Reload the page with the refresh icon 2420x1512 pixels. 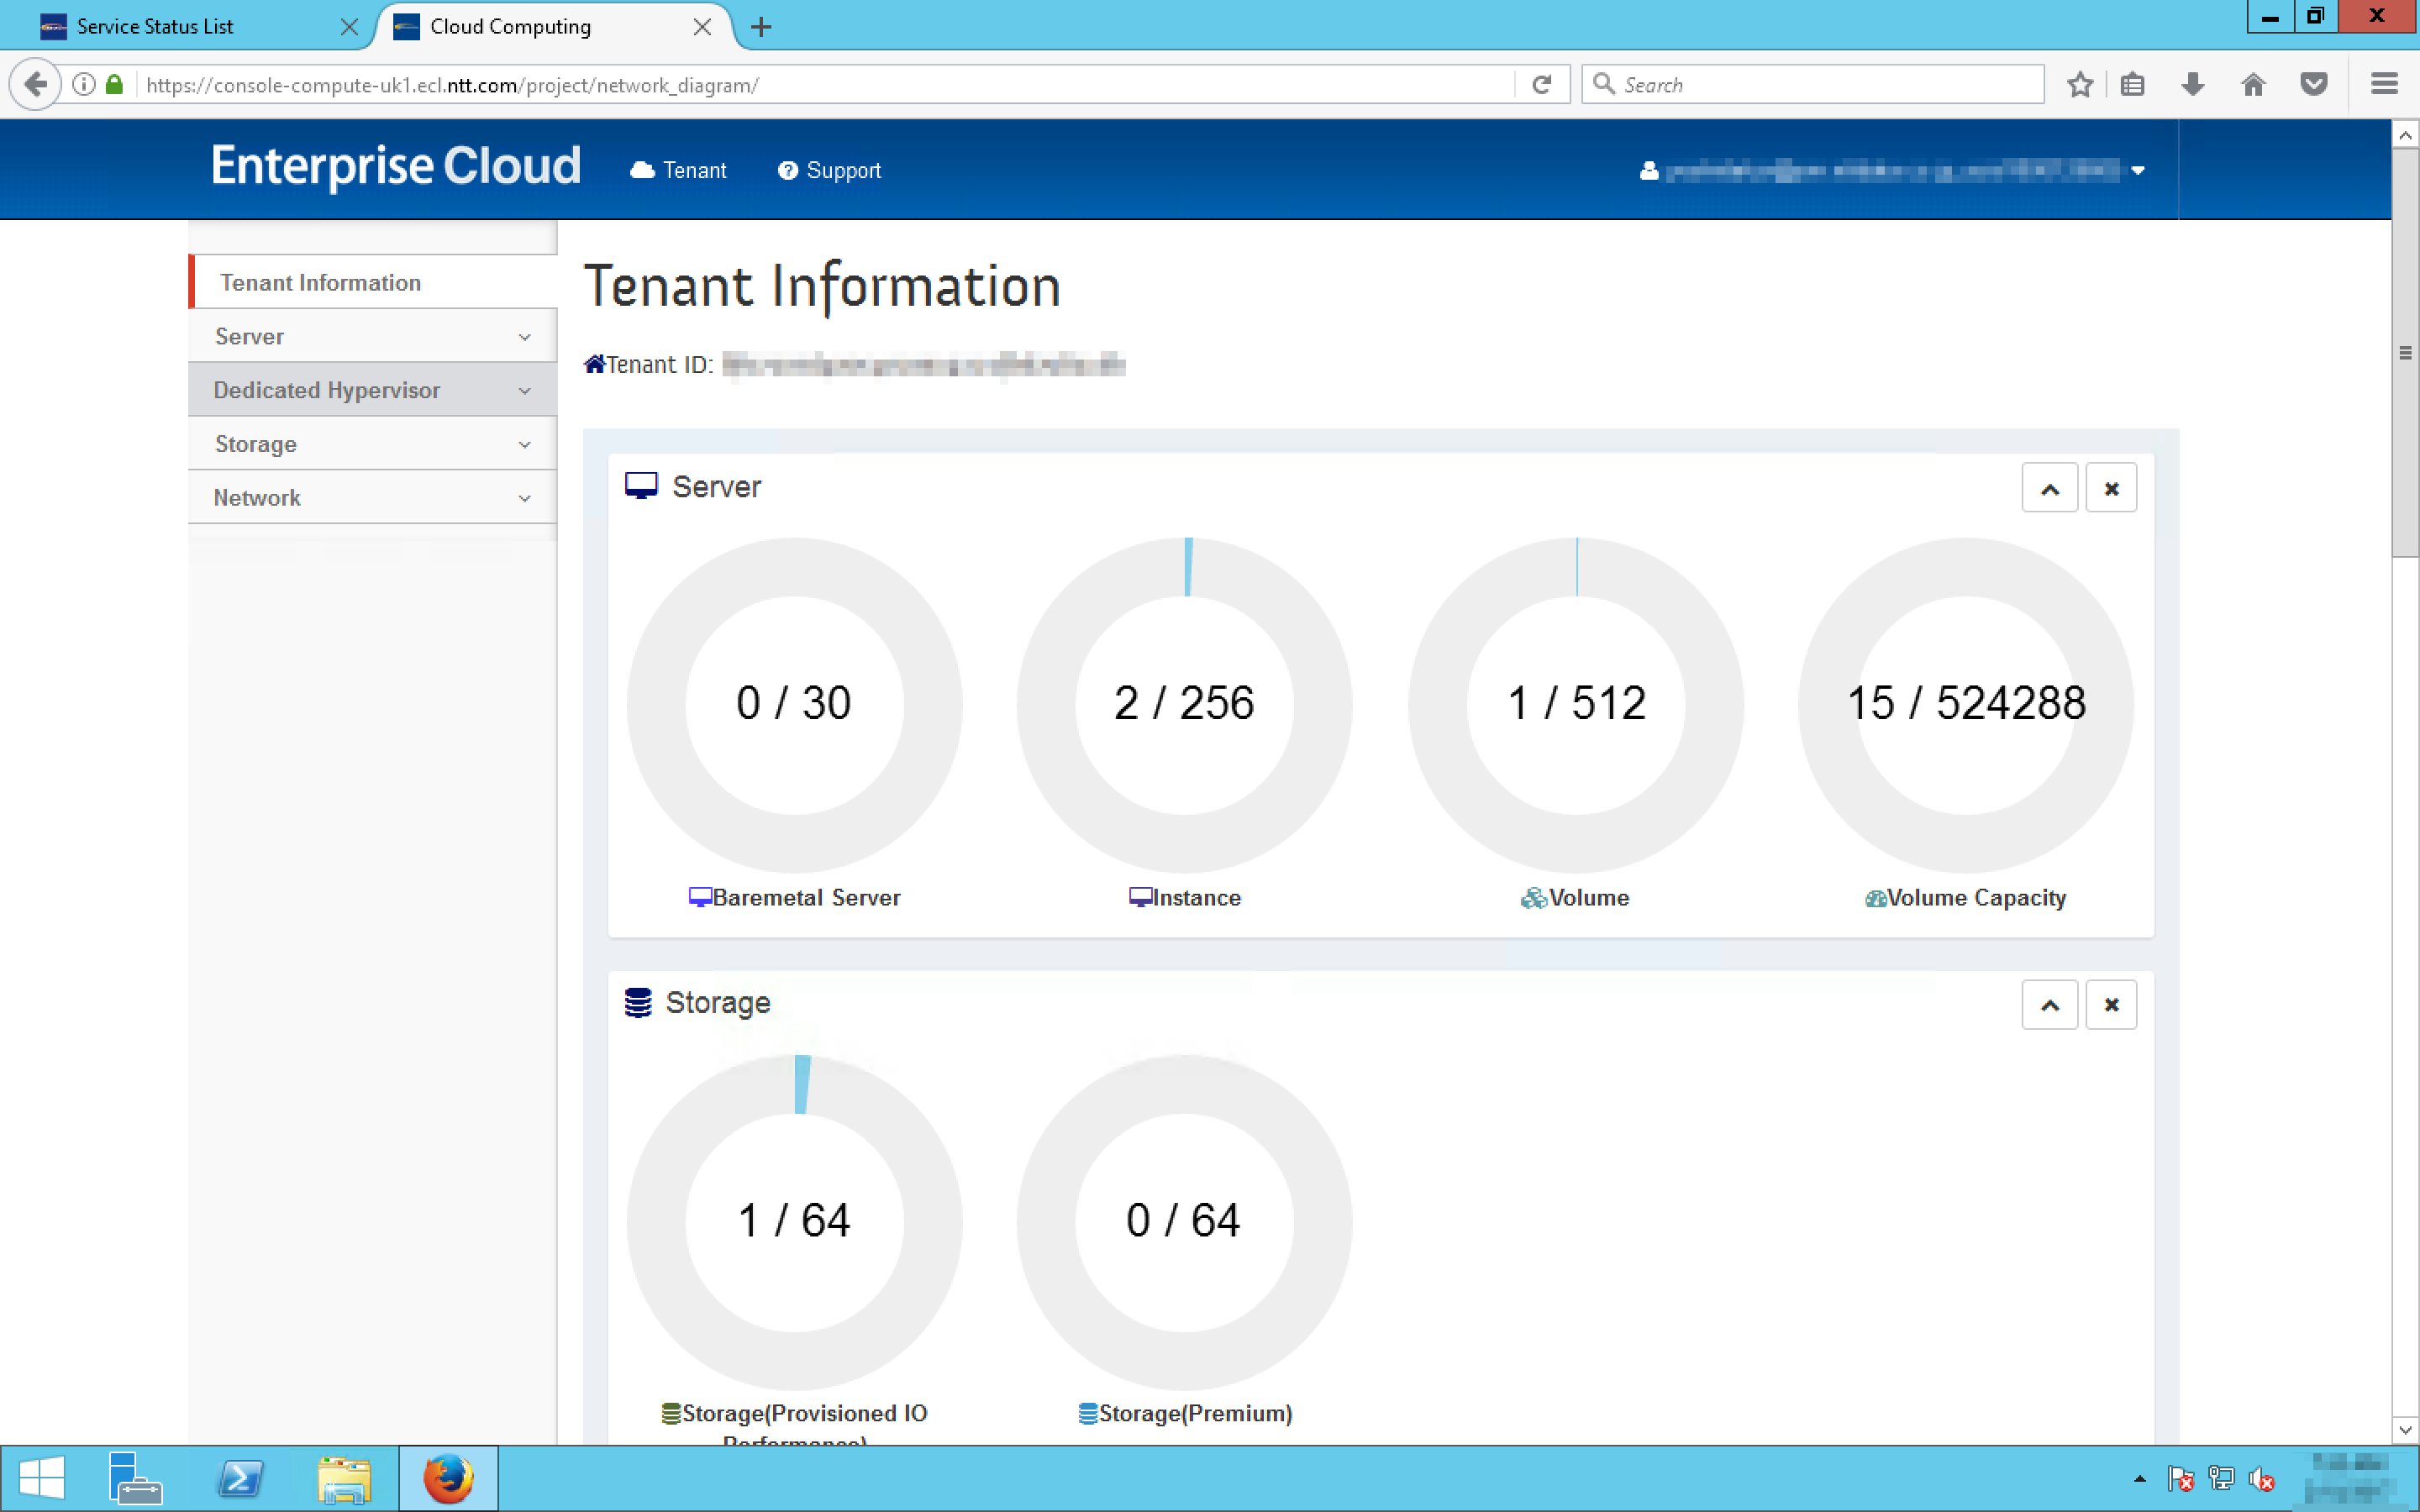(x=1541, y=85)
